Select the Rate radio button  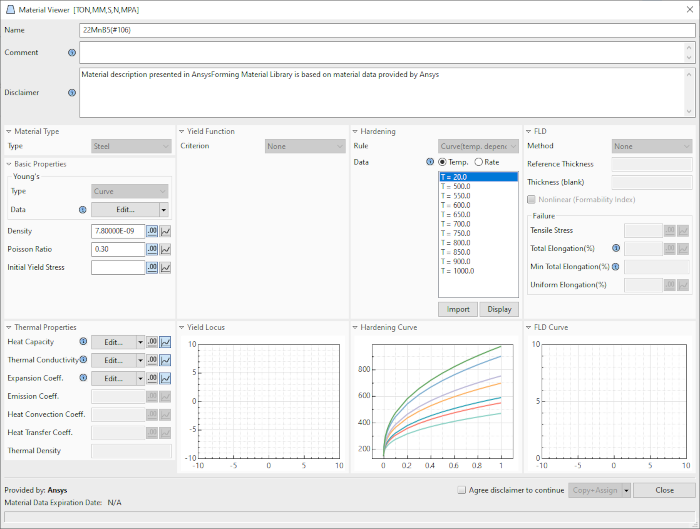click(479, 162)
